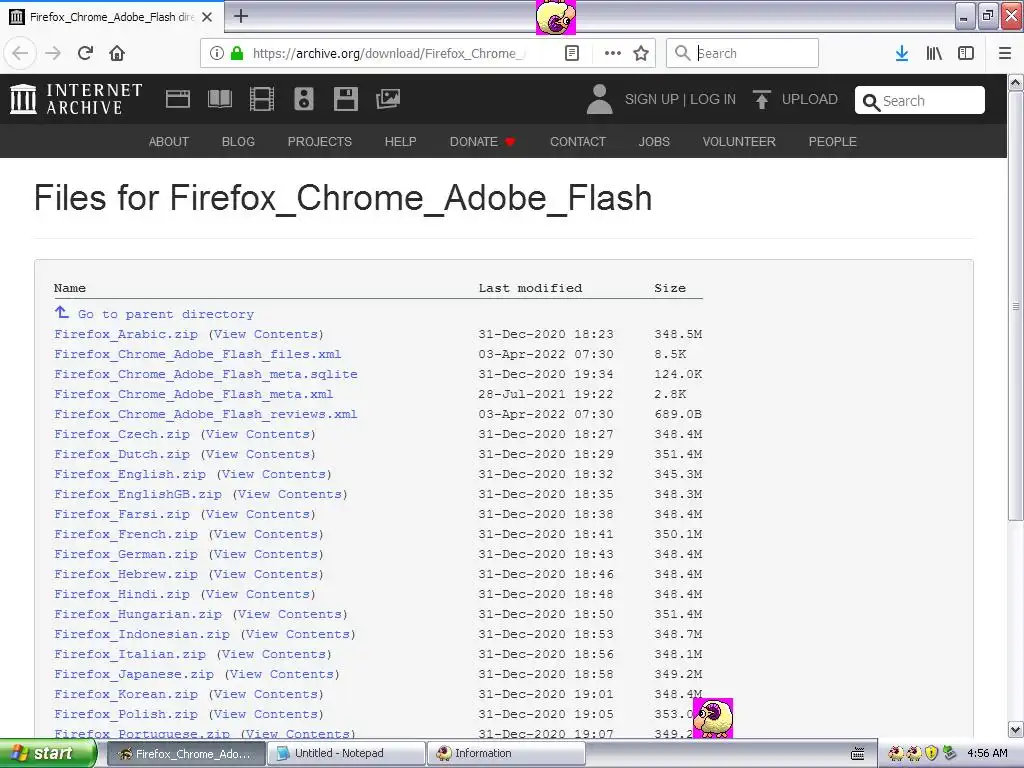Screen dimensions: 1024x768
Task: Open the BLOG menu item
Action: click(238, 142)
